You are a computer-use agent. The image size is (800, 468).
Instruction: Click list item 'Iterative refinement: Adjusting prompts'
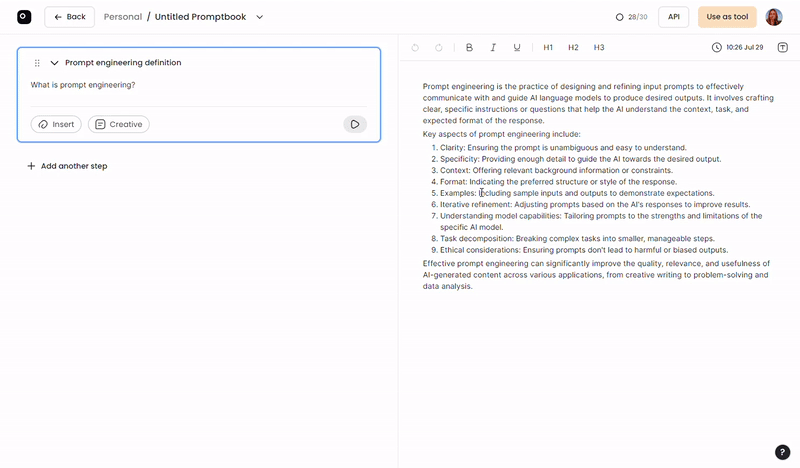[595, 204]
